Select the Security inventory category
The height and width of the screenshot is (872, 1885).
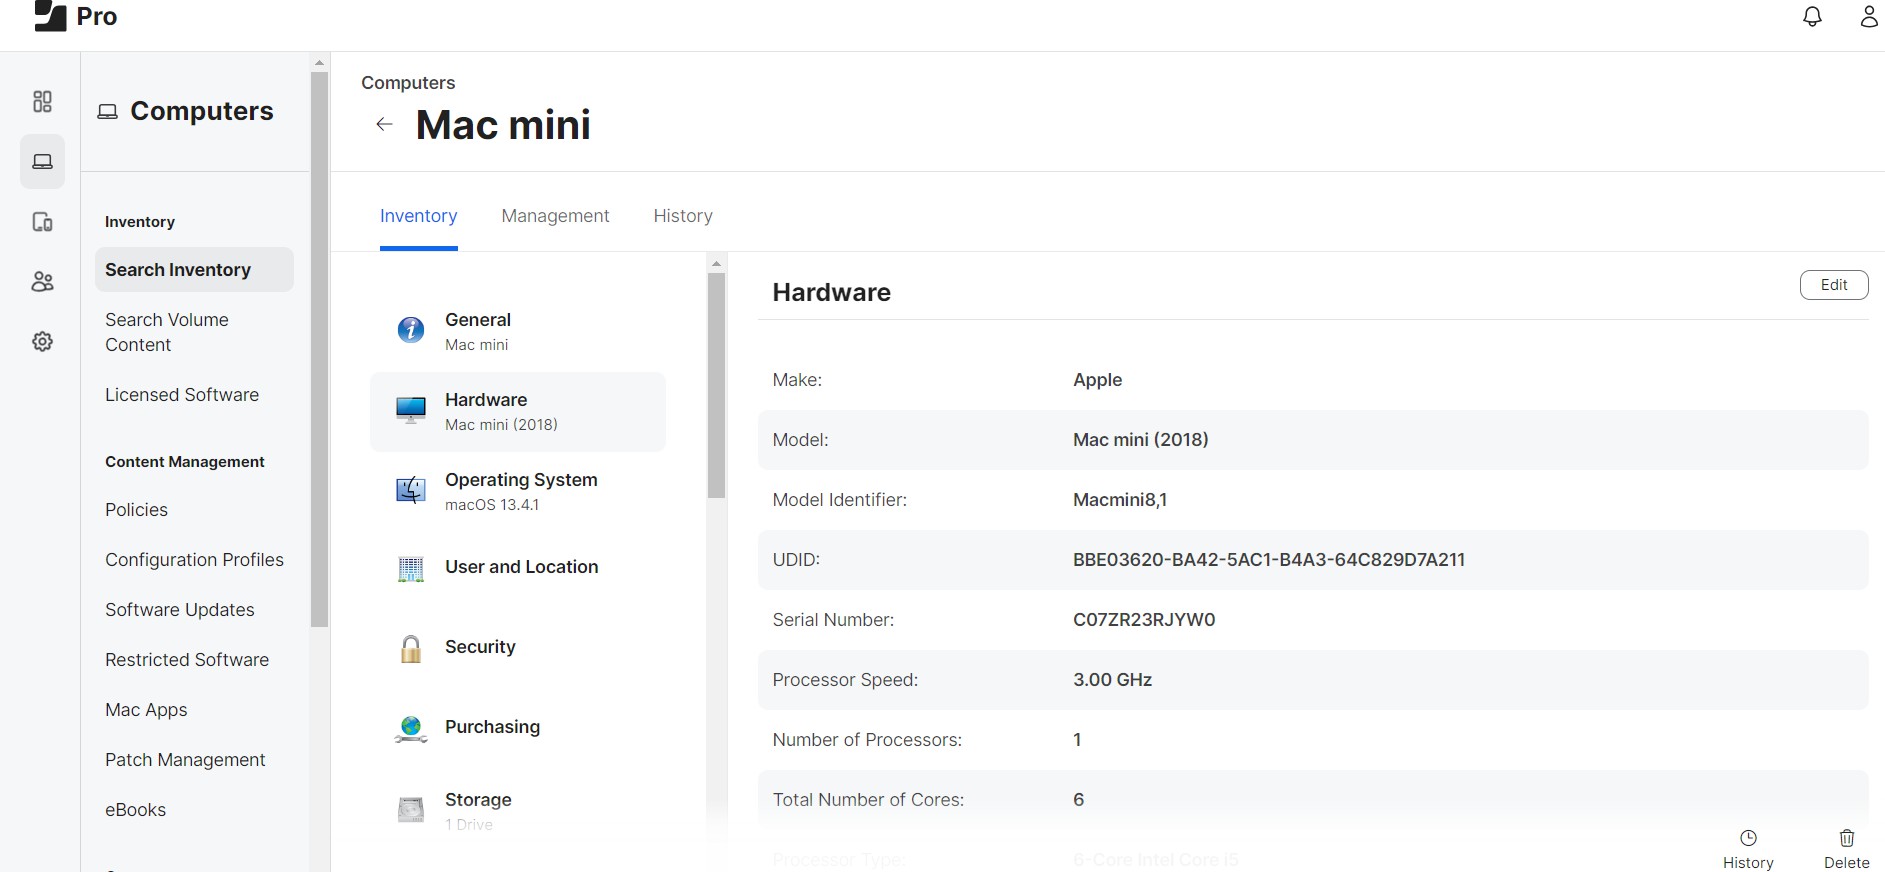(x=480, y=647)
